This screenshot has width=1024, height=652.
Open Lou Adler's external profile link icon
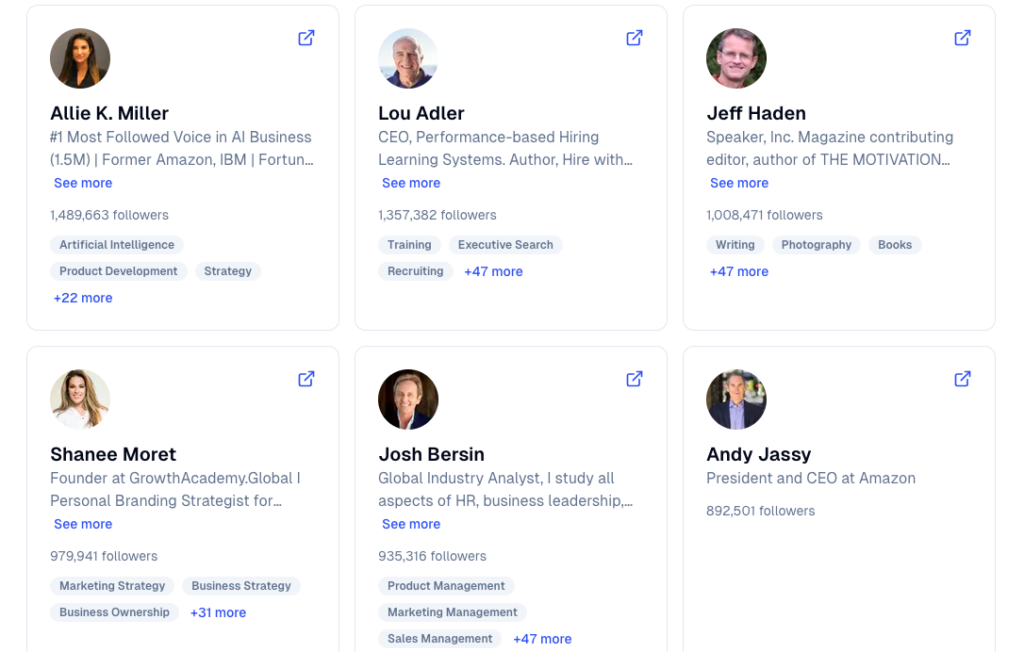pyautogui.click(x=634, y=38)
